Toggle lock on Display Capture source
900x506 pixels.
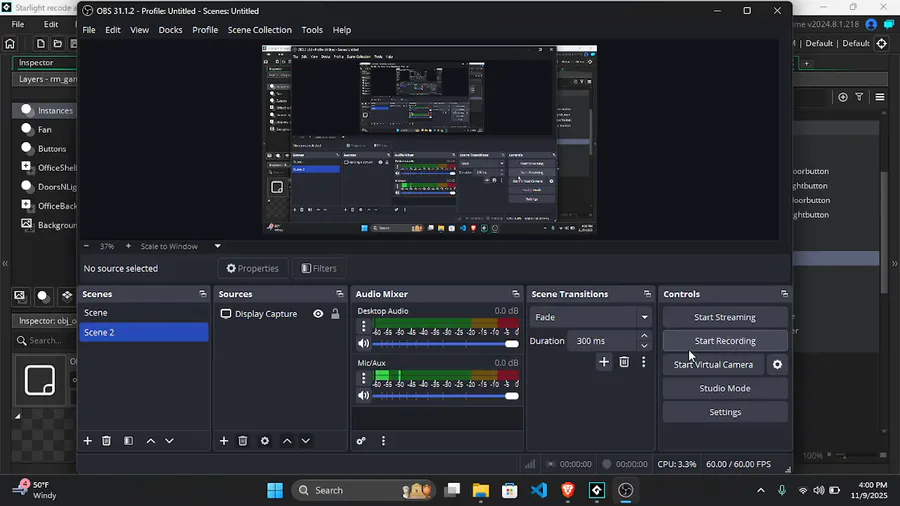click(335, 314)
